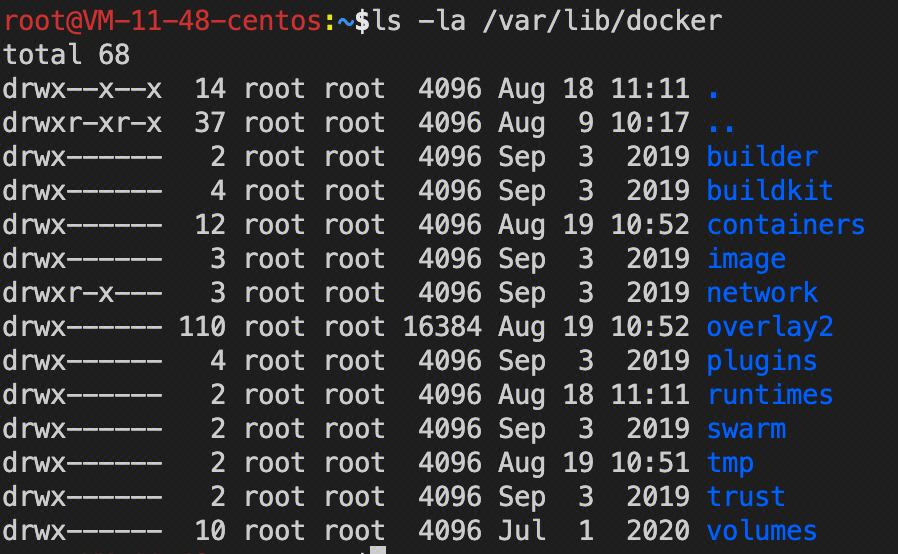Click the runtimes directory entry

coord(770,395)
